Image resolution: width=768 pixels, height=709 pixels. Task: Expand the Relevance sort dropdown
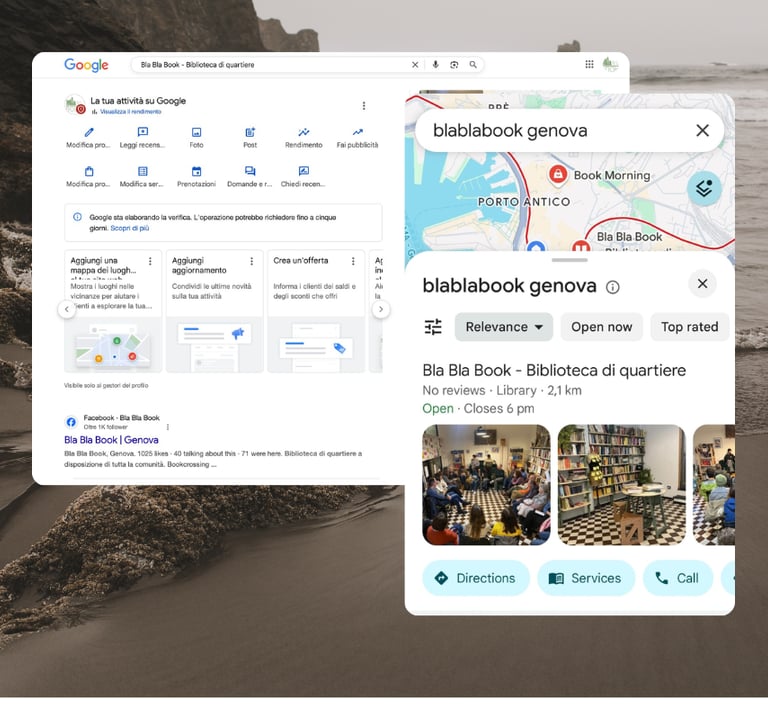tap(504, 327)
